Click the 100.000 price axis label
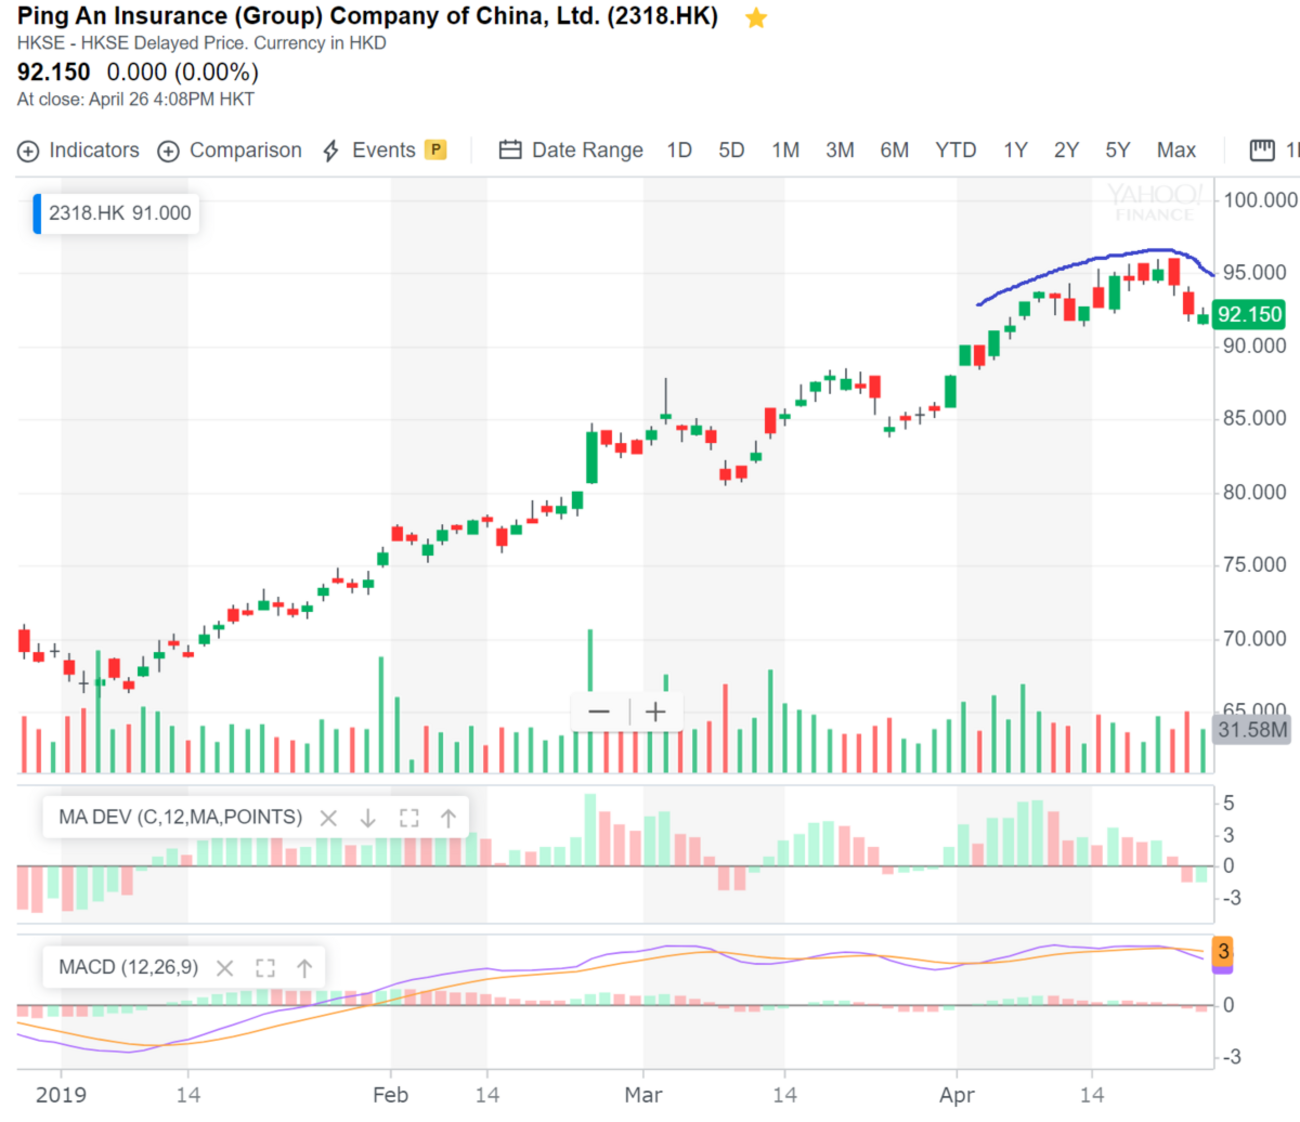Screen dimensions: 1300x1122 tap(1260, 200)
